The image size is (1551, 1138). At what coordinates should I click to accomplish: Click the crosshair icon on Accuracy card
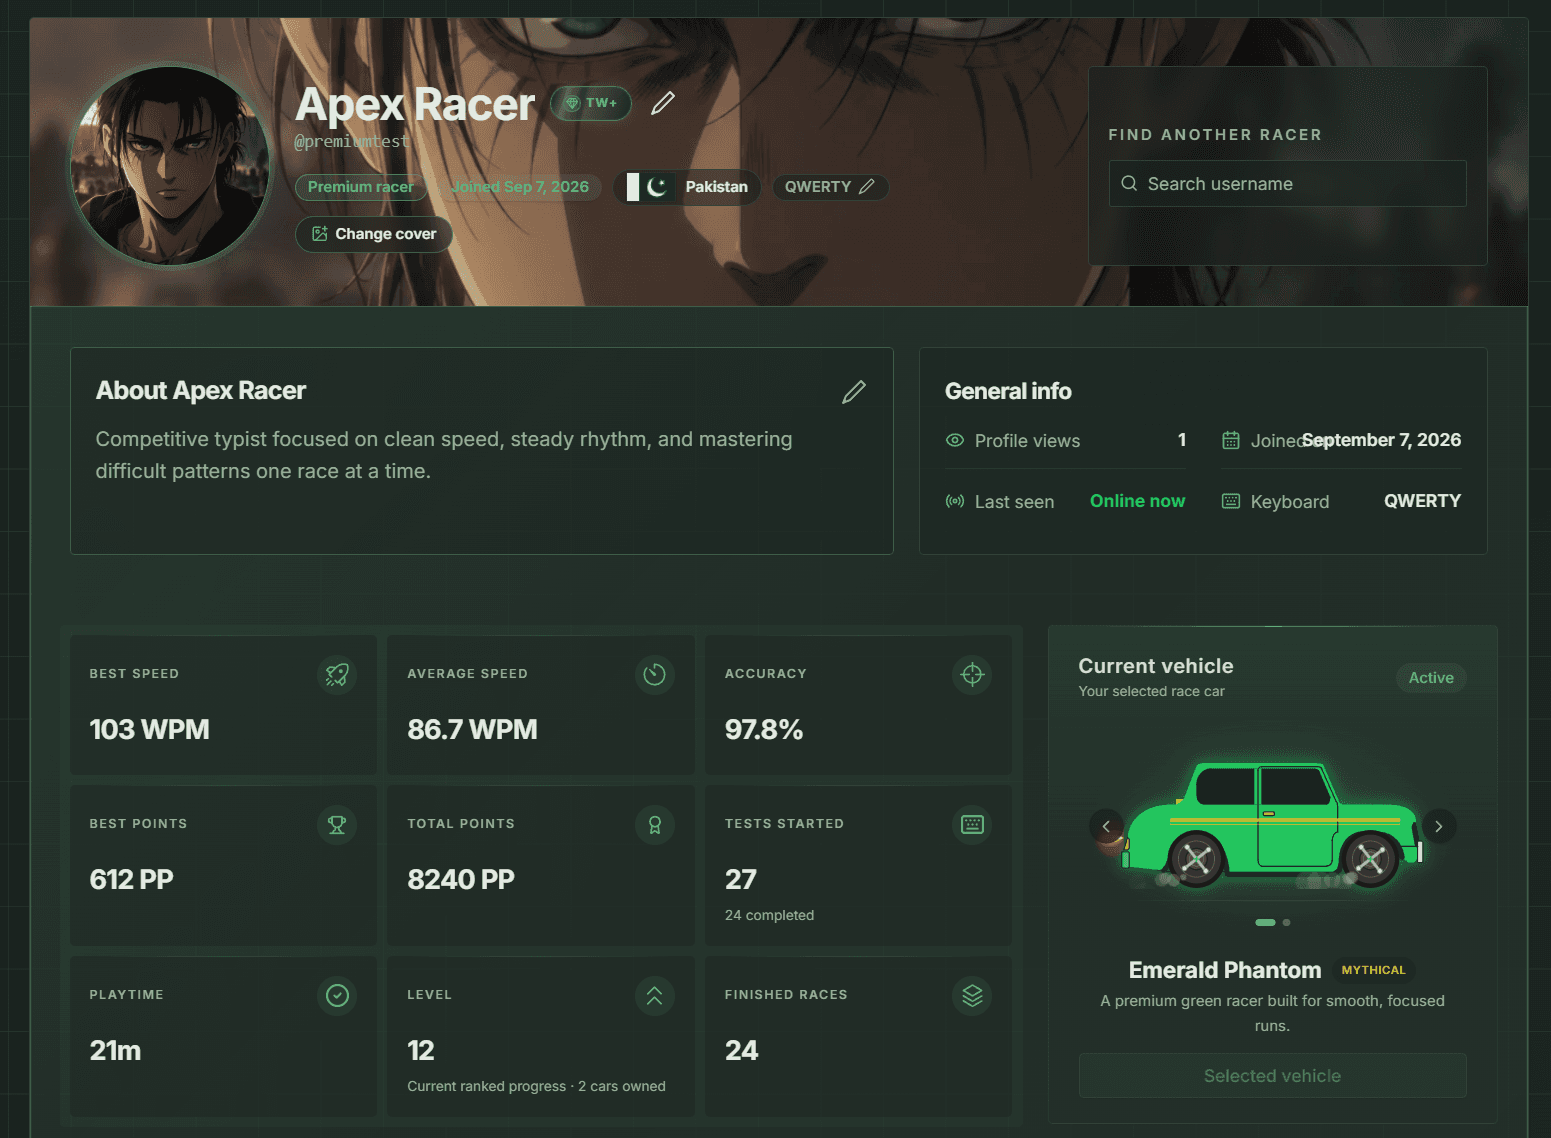(x=972, y=675)
